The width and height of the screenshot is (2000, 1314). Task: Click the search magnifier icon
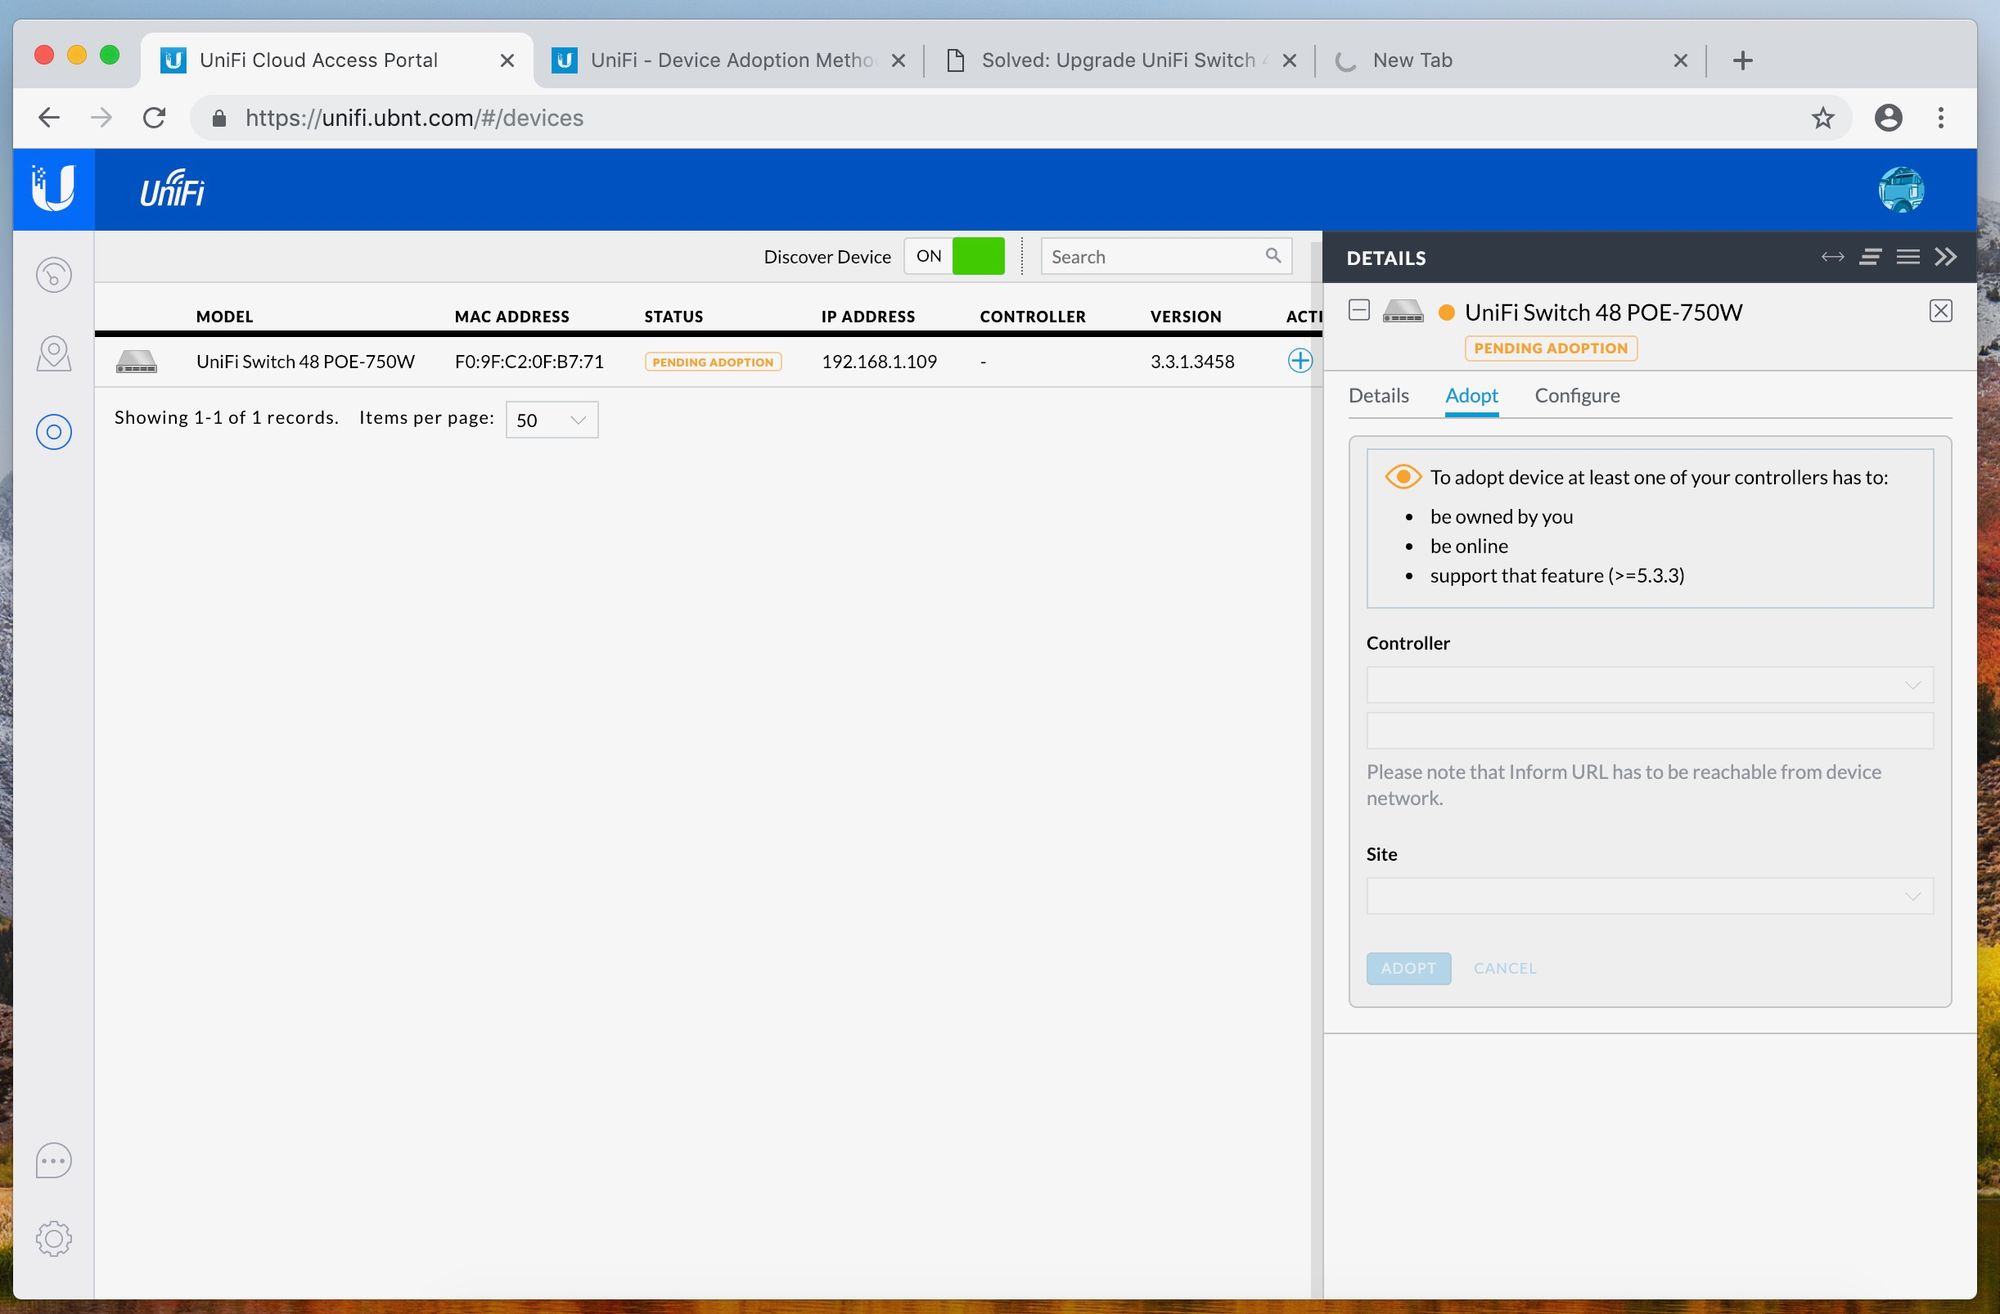tap(1273, 256)
